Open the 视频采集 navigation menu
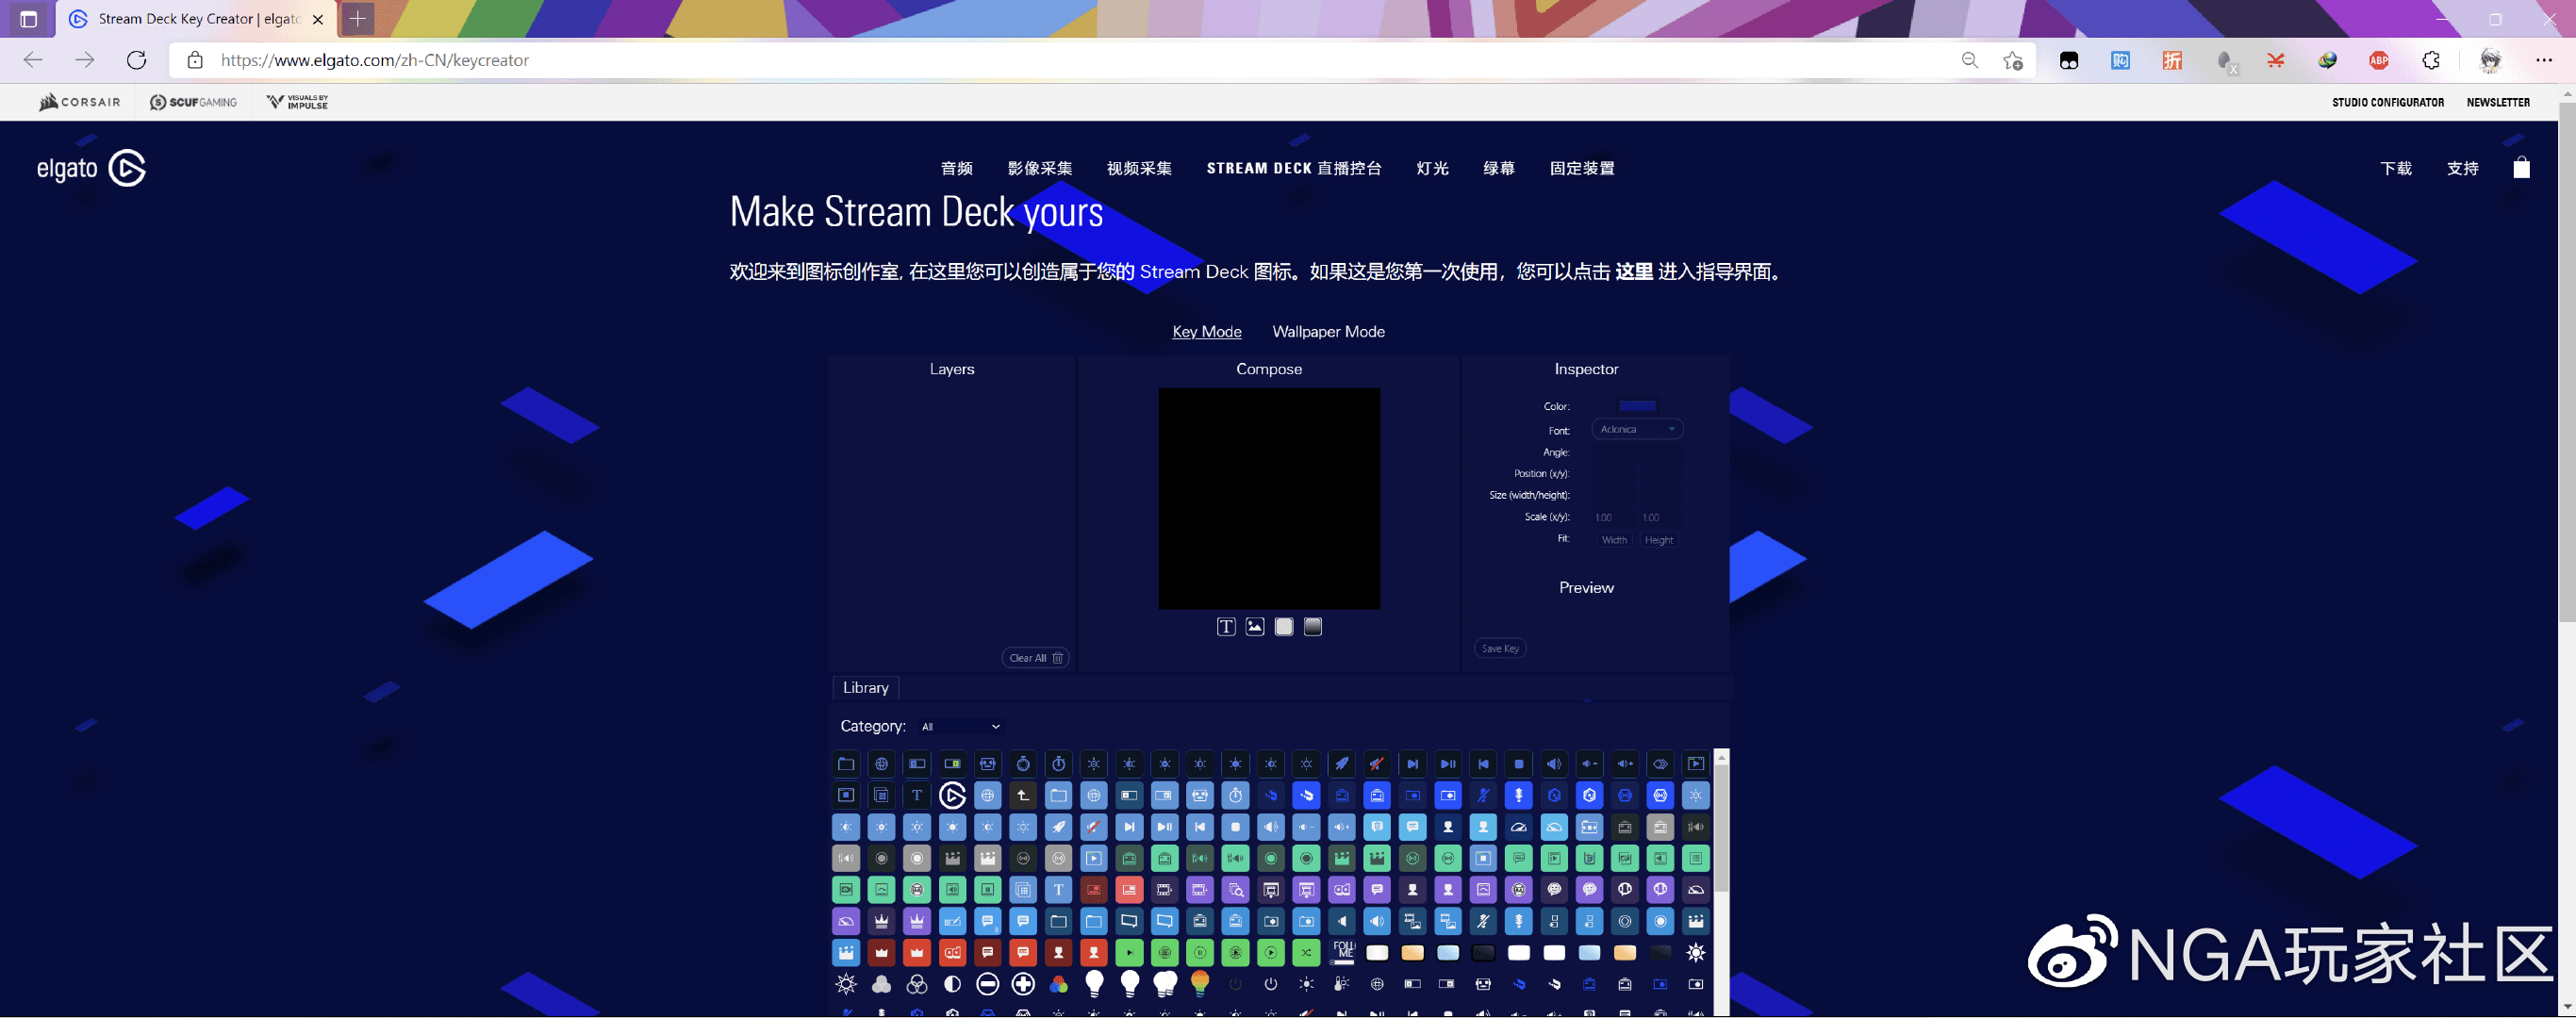 (x=1139, y=168)
